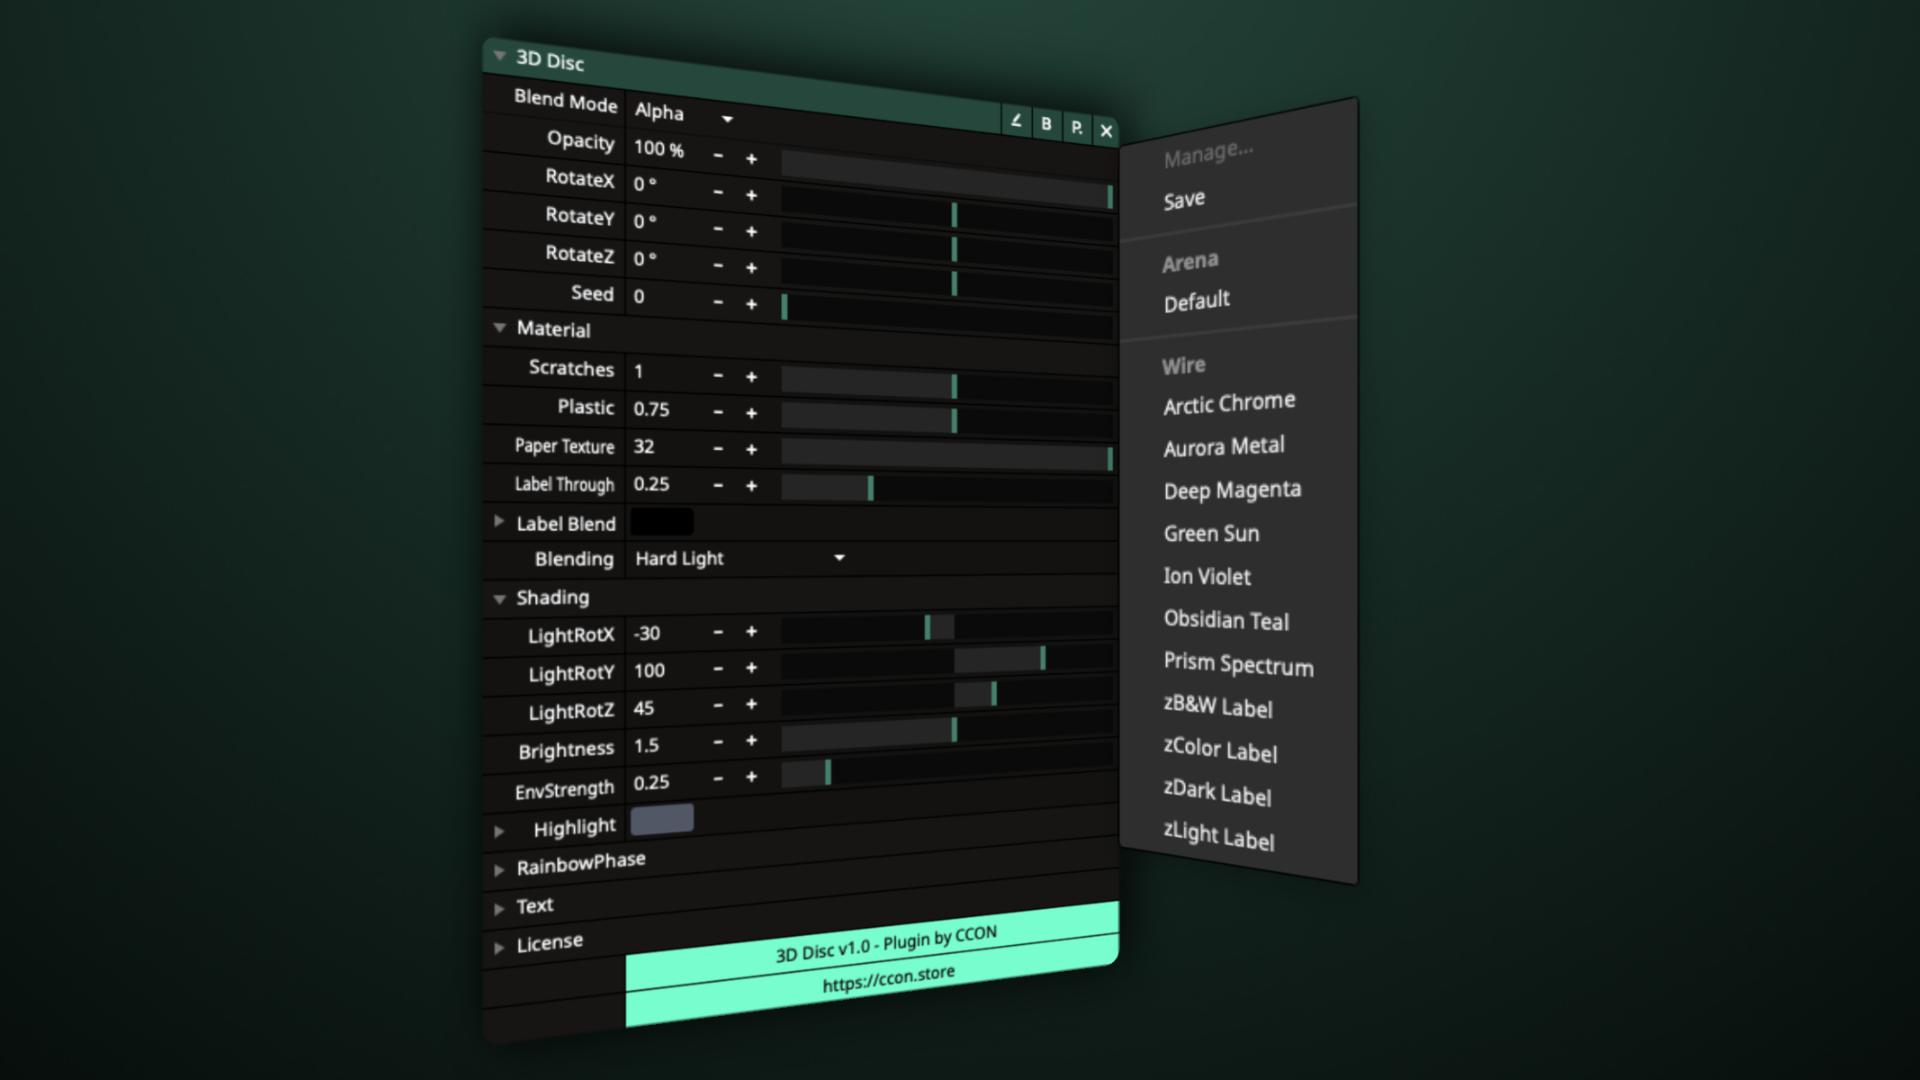Viewport: 1920px width, 1080px height.
Task: Increase Seed with plus button
Action: [x=751, y=304]
